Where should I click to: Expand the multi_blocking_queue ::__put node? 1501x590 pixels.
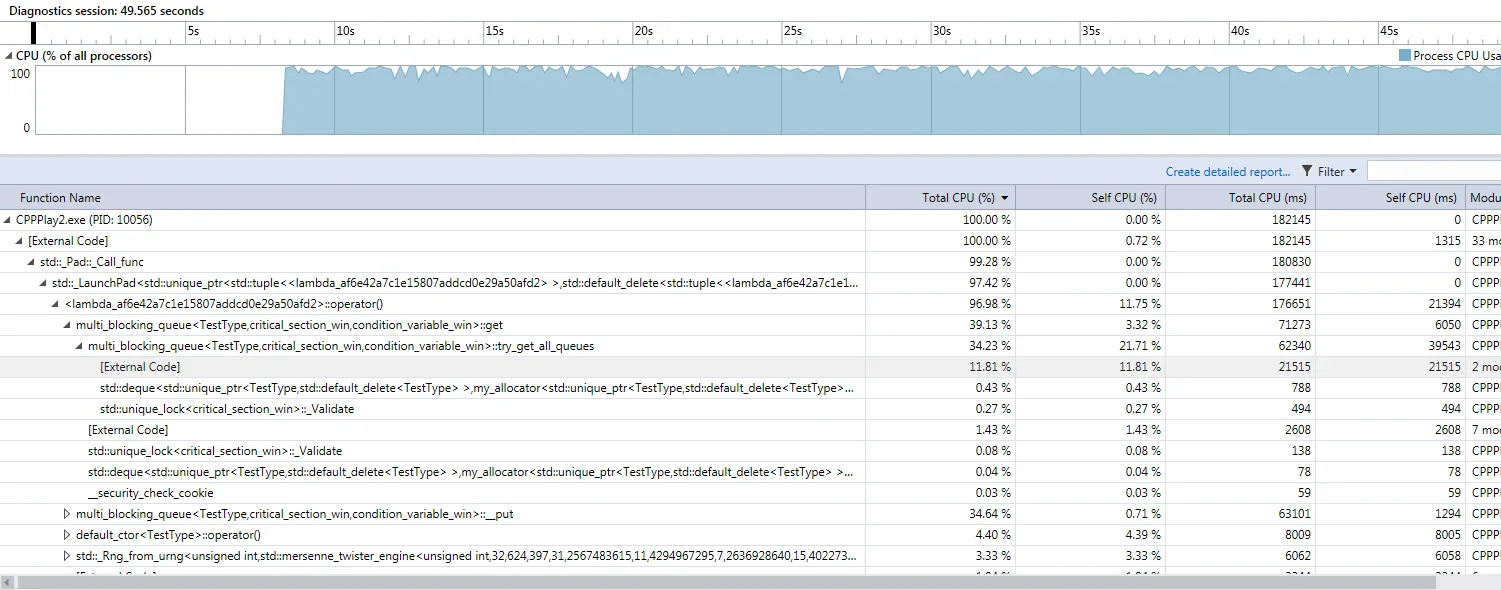[x=67, y=514]
